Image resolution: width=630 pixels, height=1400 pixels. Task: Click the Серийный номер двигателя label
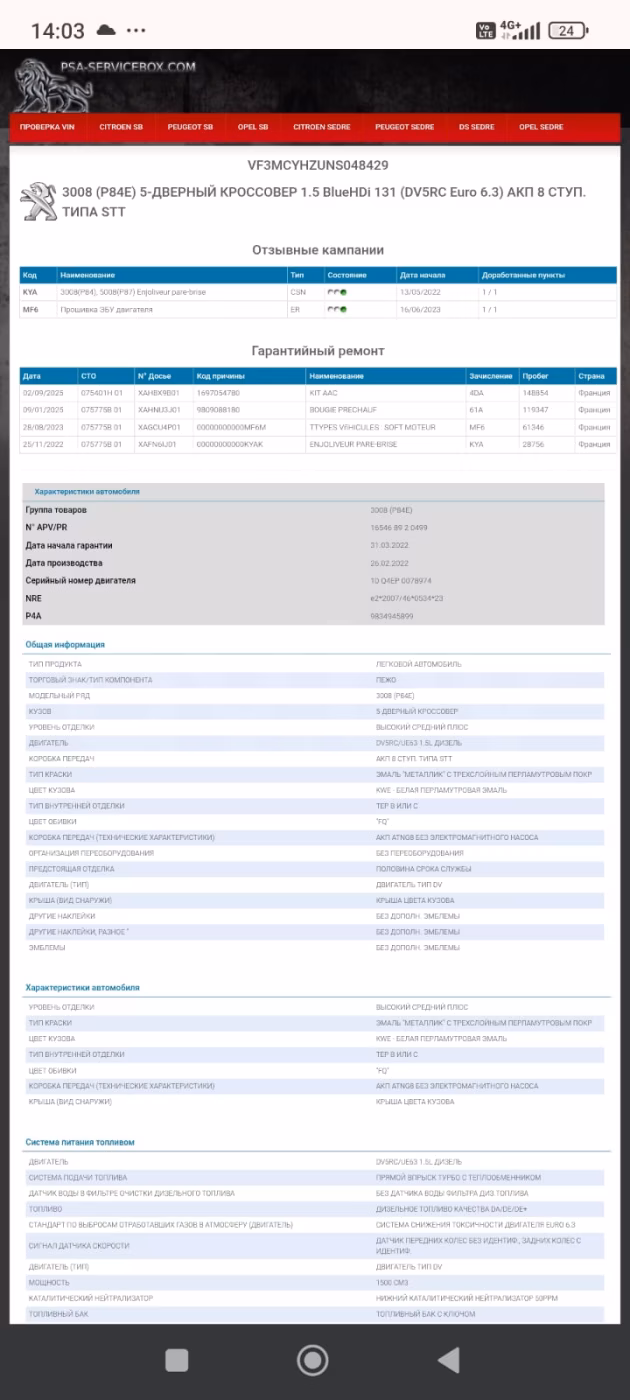[x=80, y=580]
